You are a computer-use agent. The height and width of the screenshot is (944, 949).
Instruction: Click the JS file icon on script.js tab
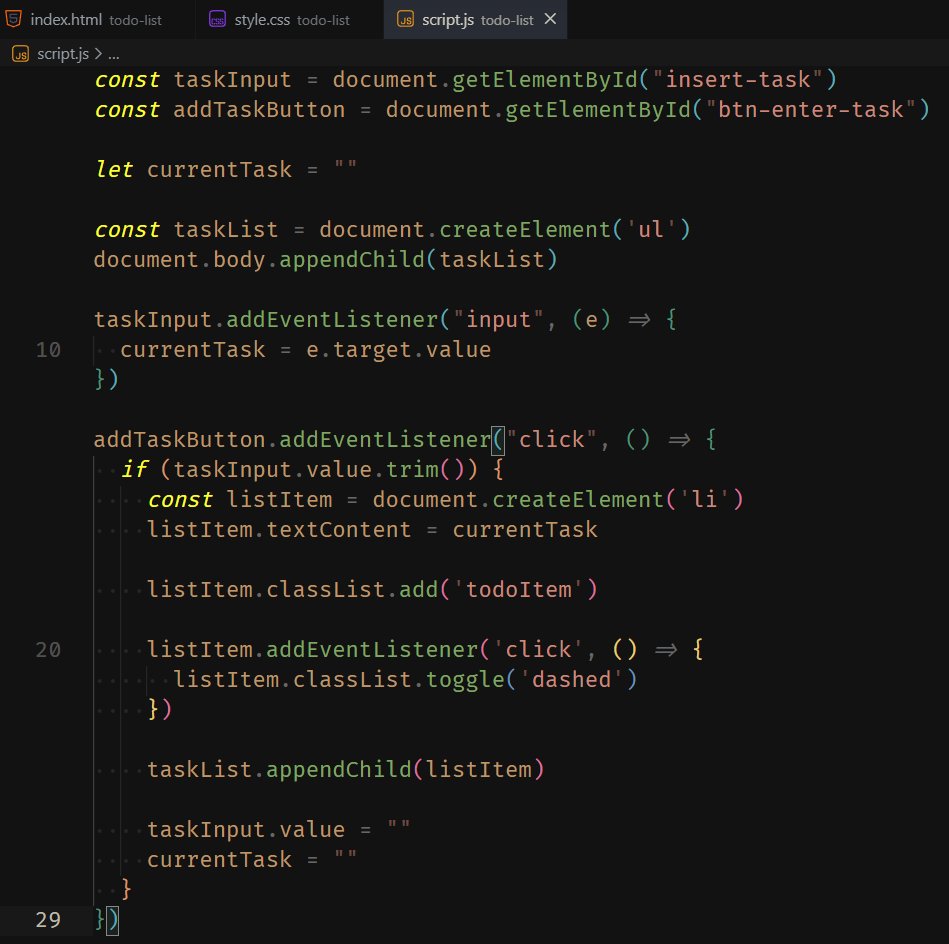tap(406, 20)
